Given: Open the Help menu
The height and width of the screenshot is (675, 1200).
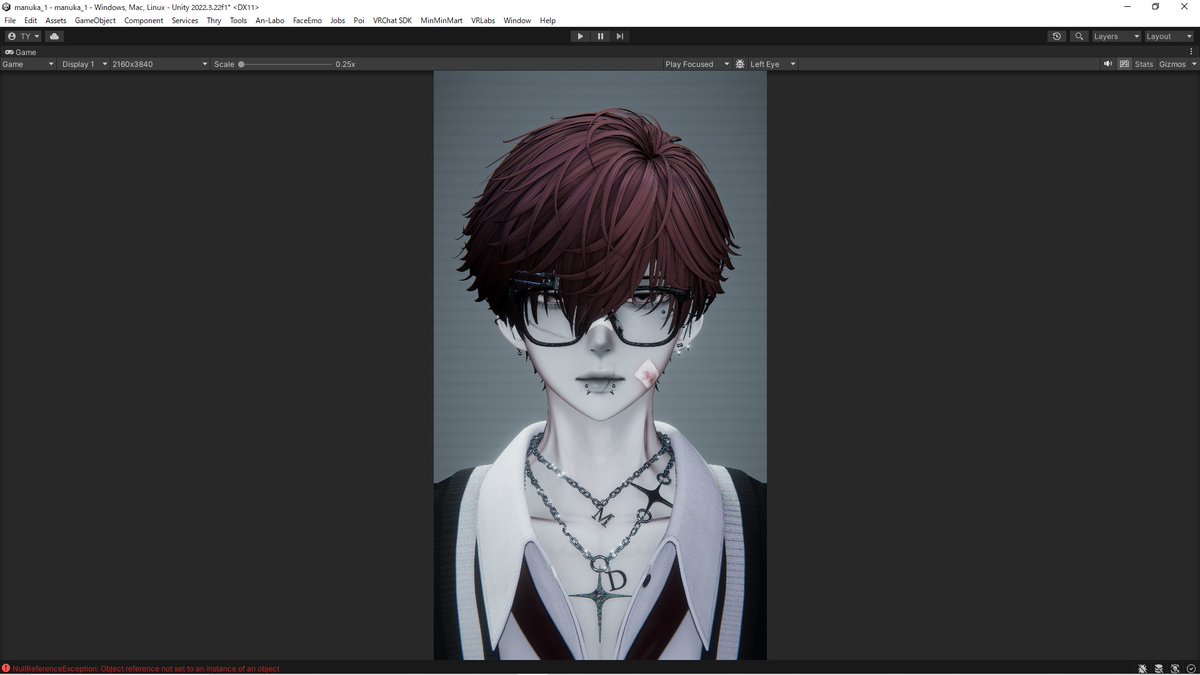Looking at the screenshot, I should coord(547,20).
